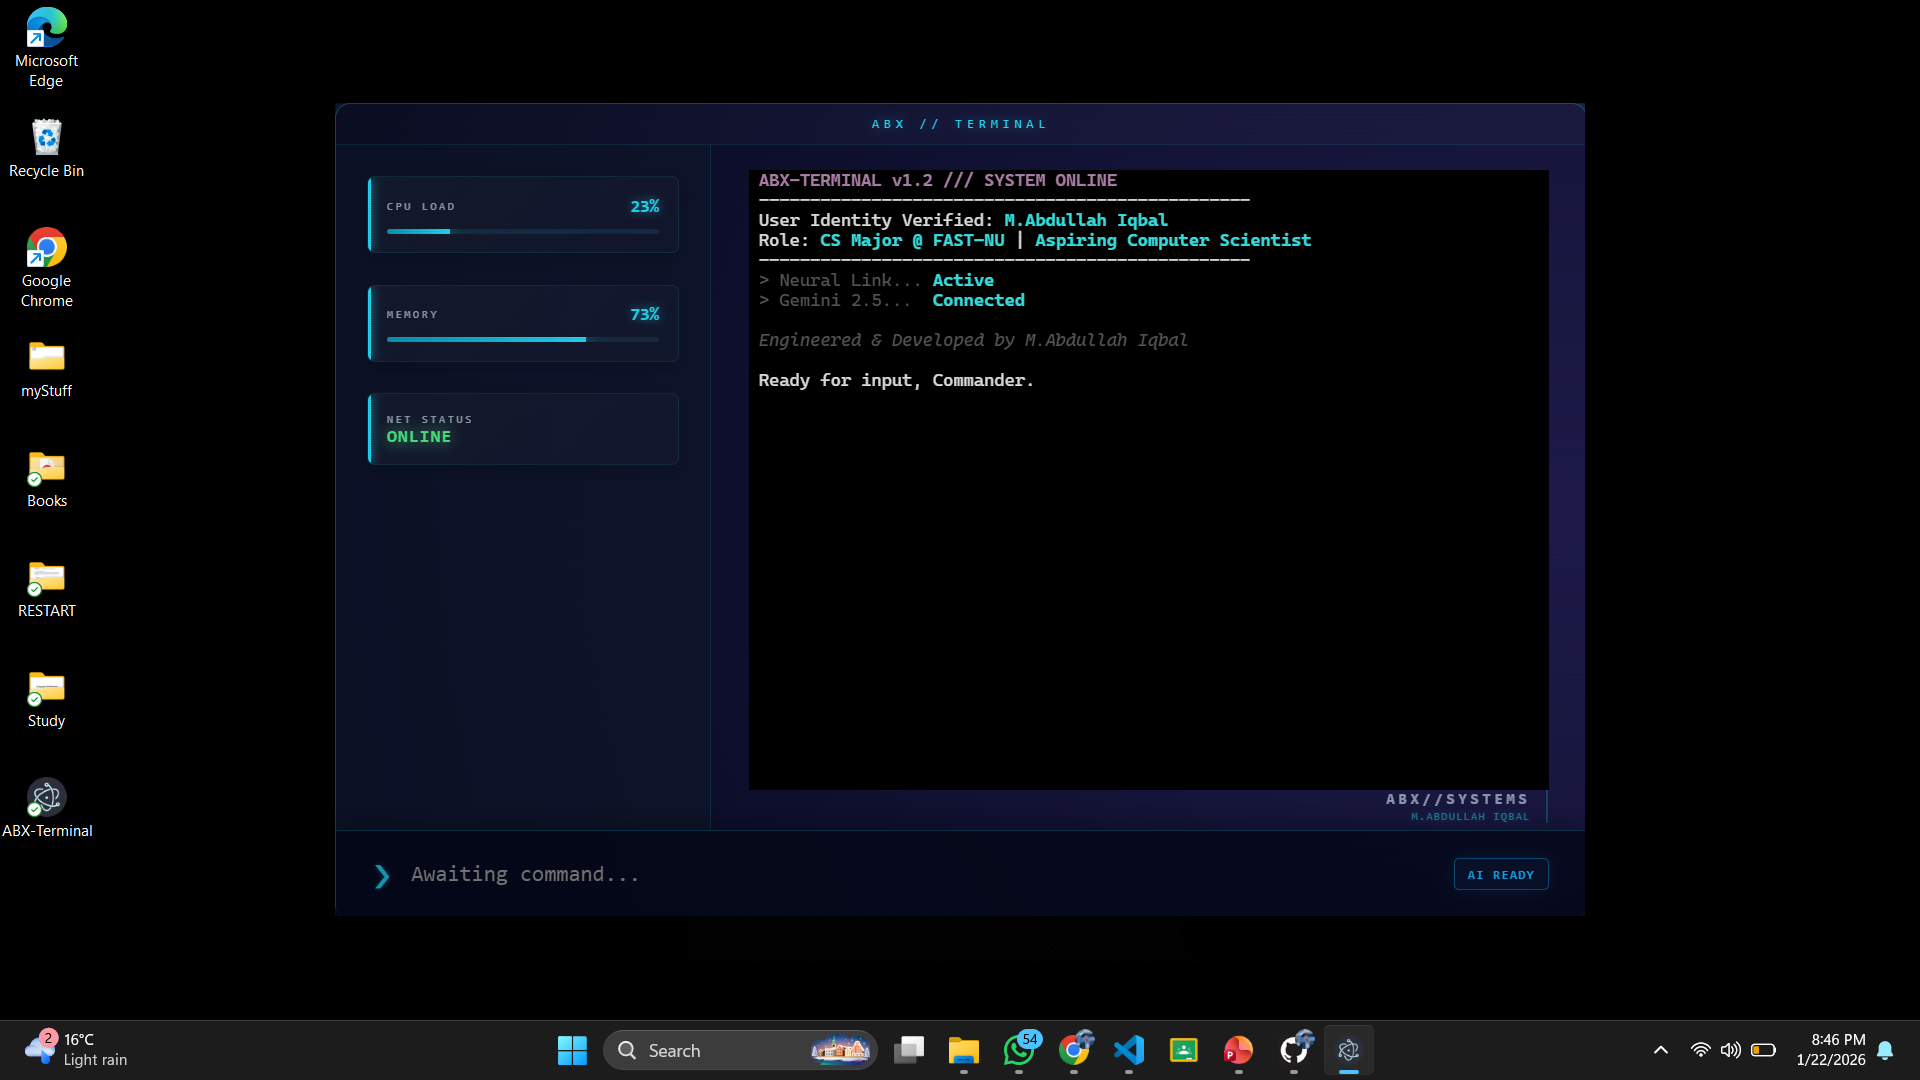Open GitHub Desktop from the taskbar

point(1295,1051)
